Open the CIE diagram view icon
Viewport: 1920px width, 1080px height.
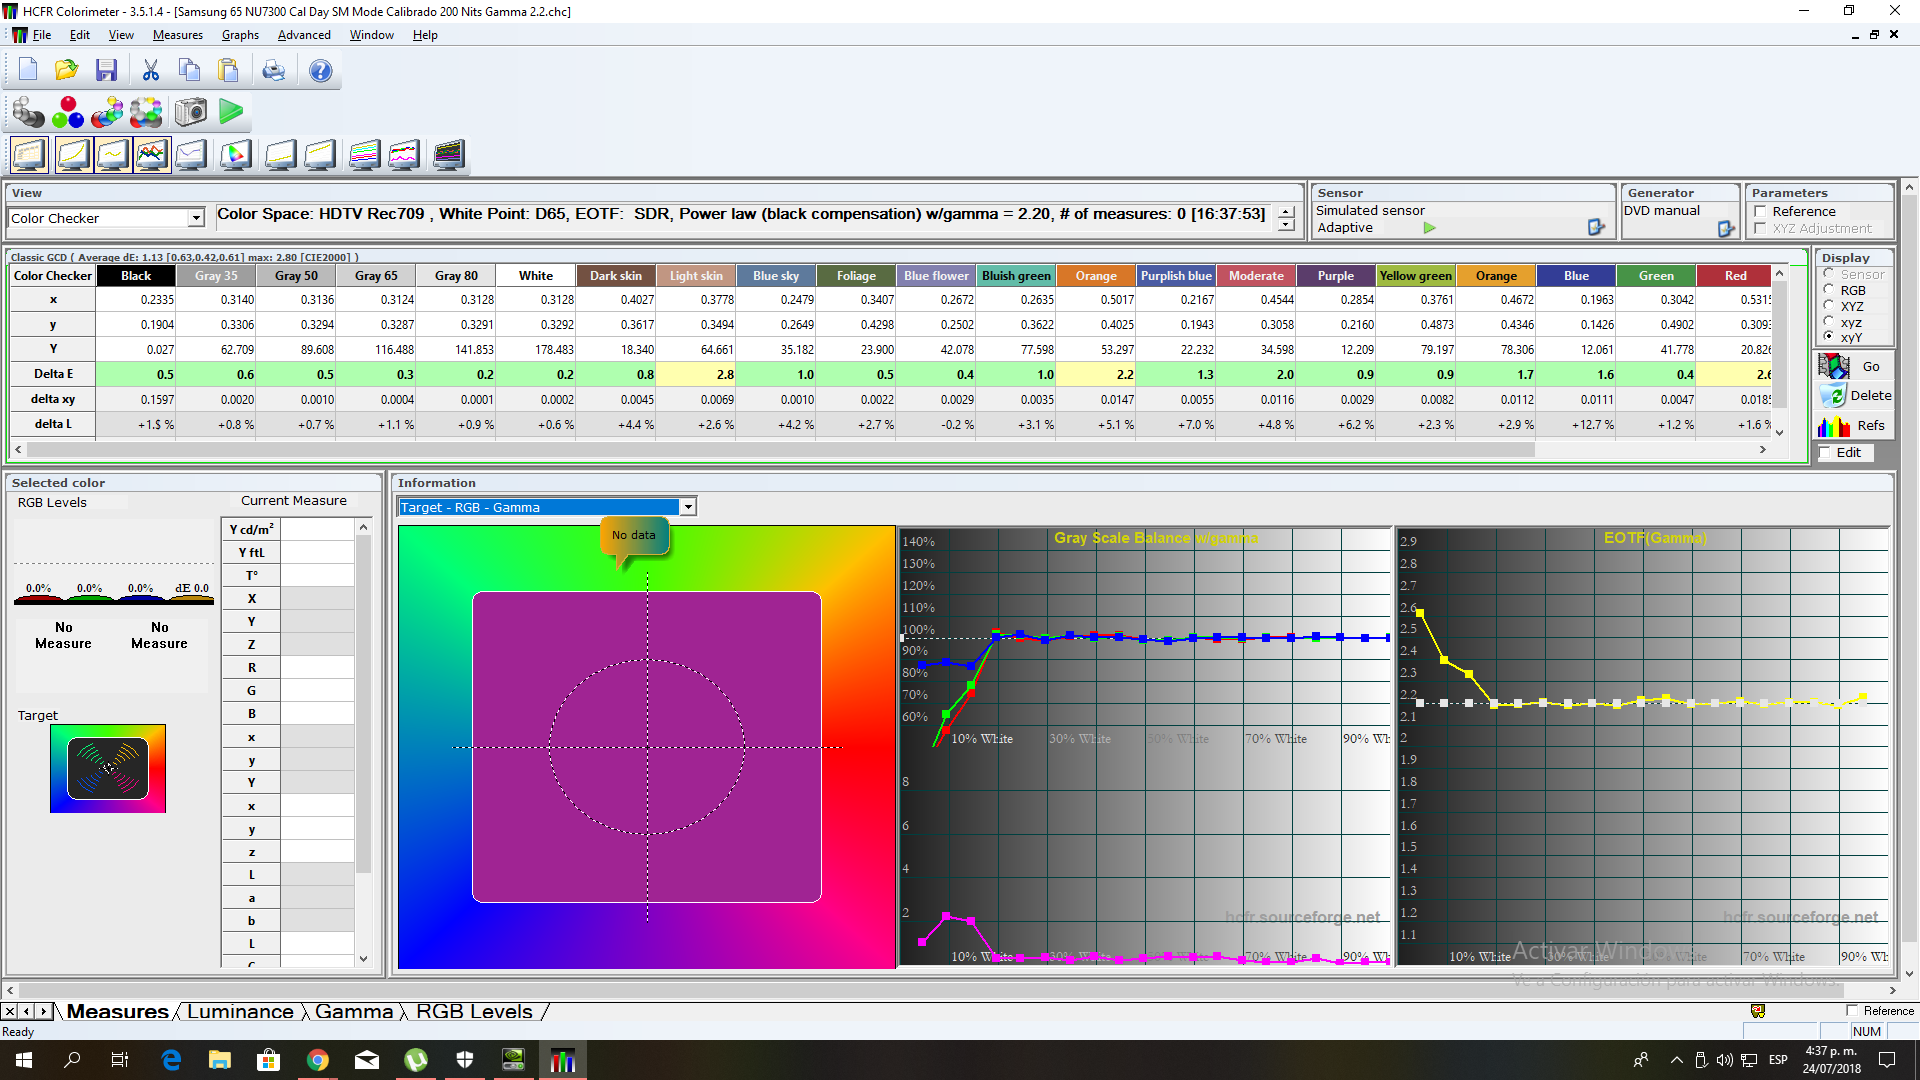[x=236, y=155]
